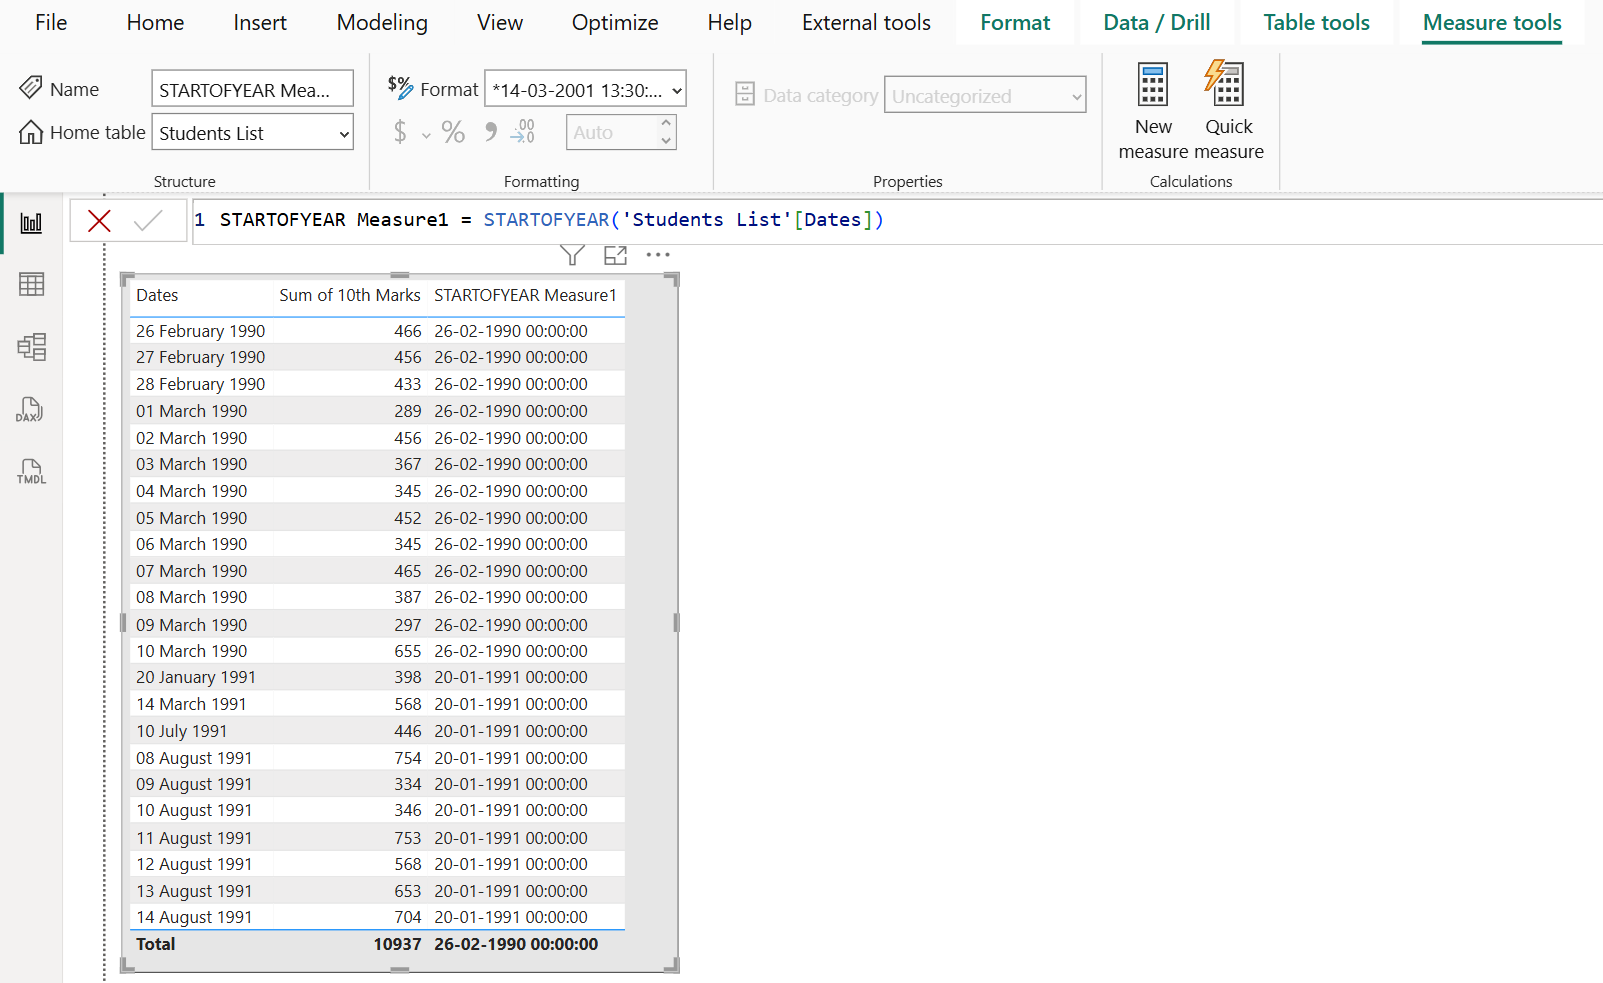Sort by the Sum of 10th Marks header

(349, 295)
